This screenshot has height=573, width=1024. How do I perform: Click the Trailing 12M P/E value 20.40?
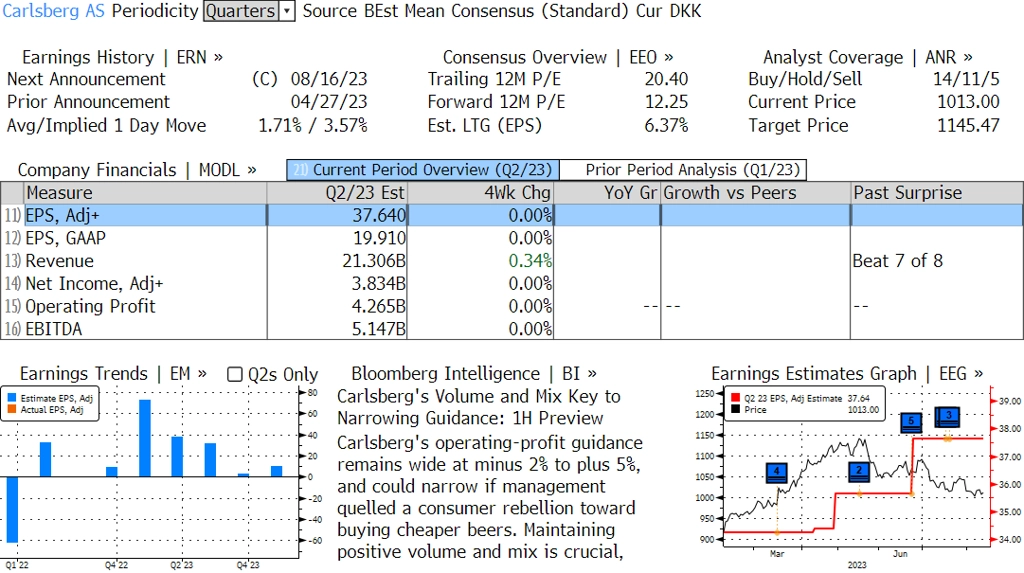pos(666,79)
